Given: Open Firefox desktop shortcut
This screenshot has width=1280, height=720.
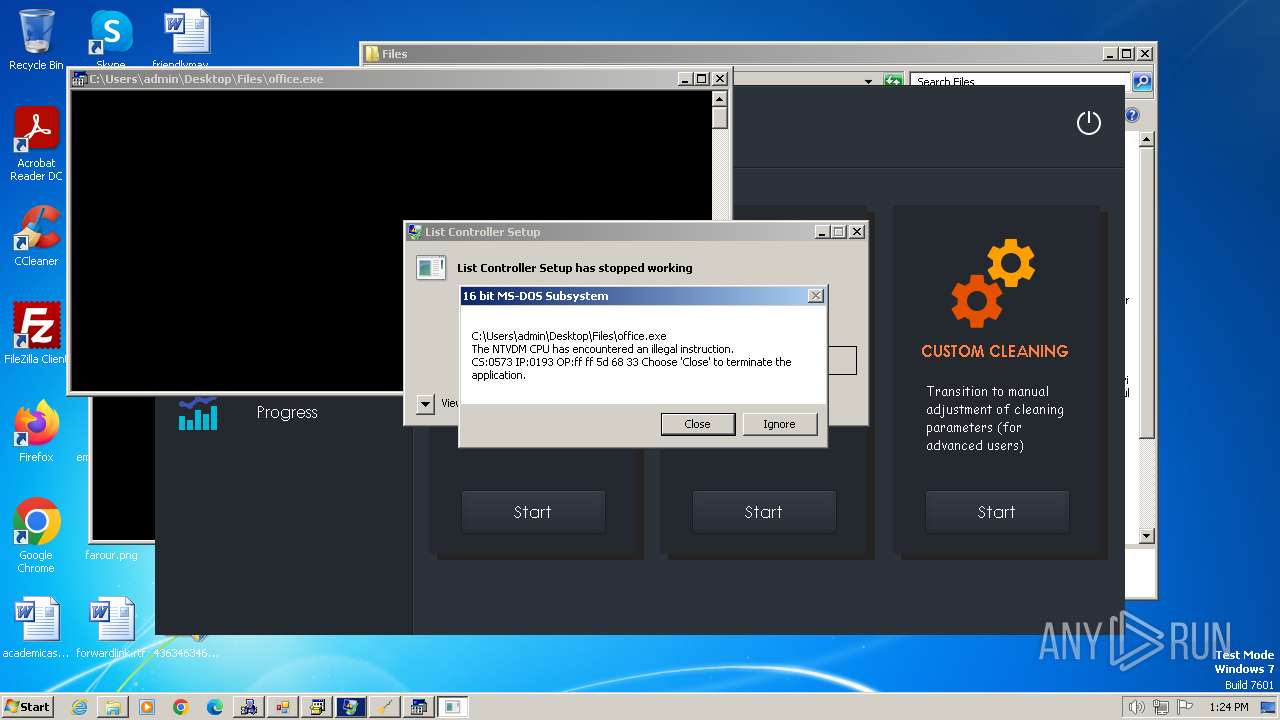Looking at the screenshot, I should click(36, 431).
